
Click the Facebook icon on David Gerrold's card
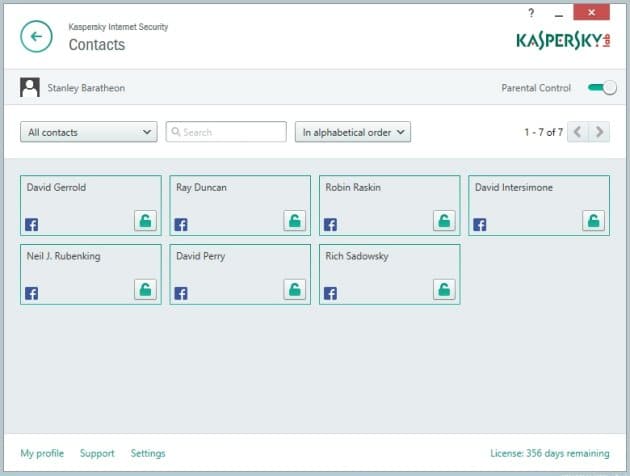click(32, 224)
